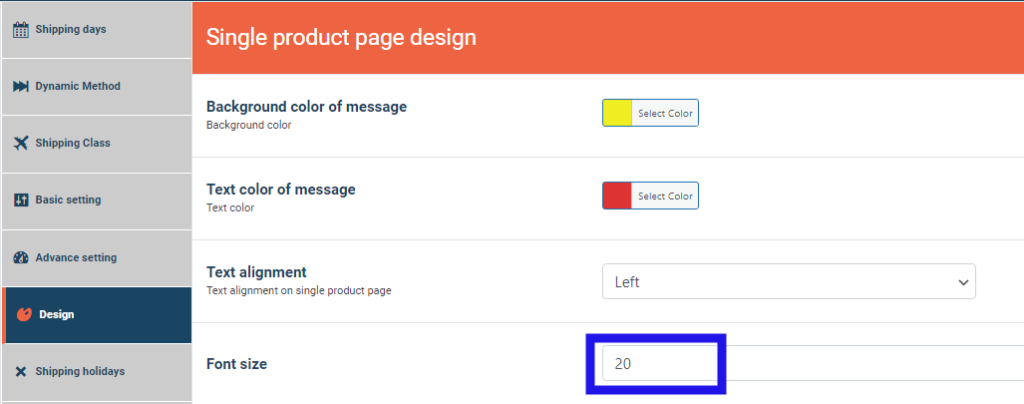Click Select Color for the text color
Viewport: 1024px width, 404px height.
click(x=665, y=196)
